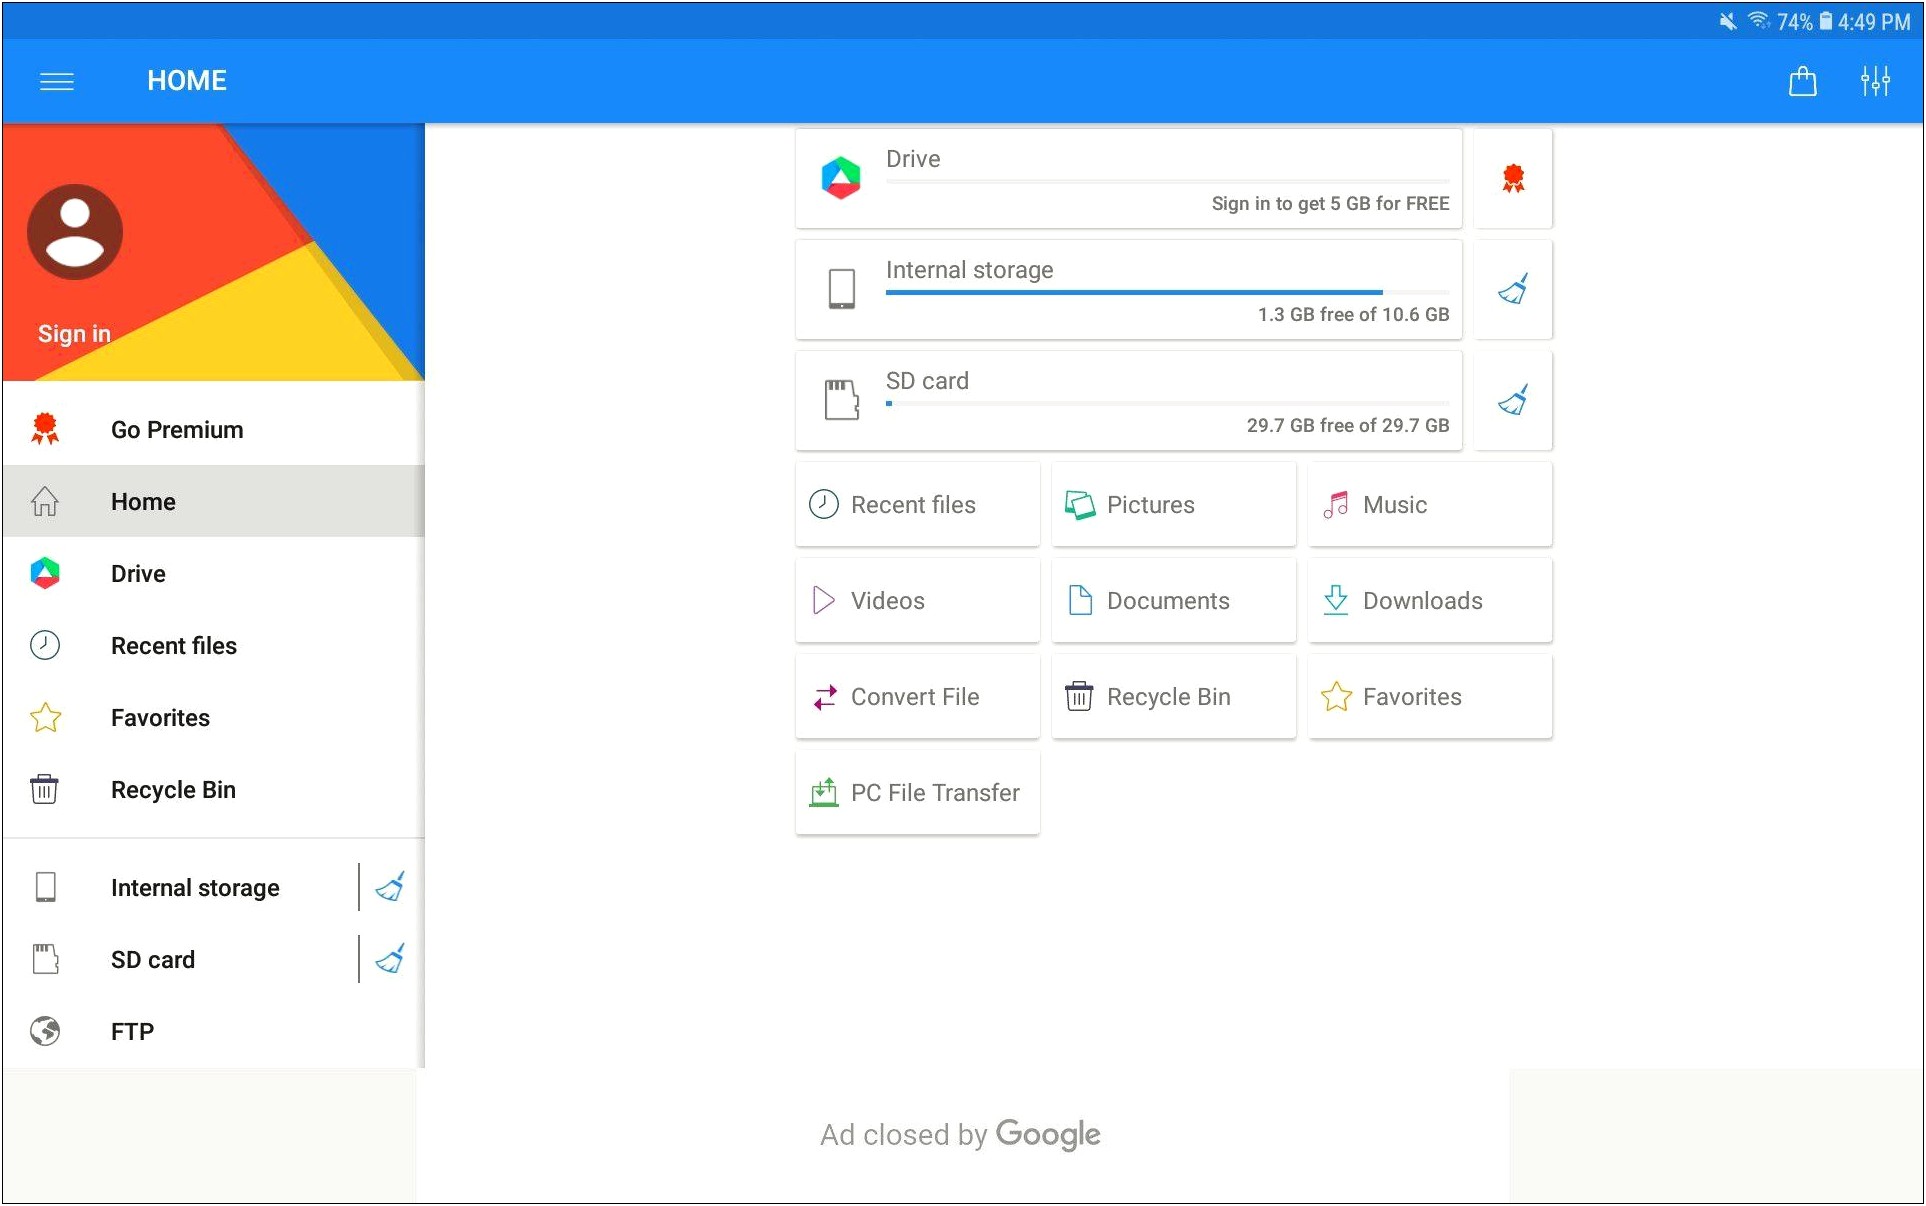The height and width of the screenshot is (1206, 1926).
Task: Open the Videos category icon
Action: coord(823,600)
